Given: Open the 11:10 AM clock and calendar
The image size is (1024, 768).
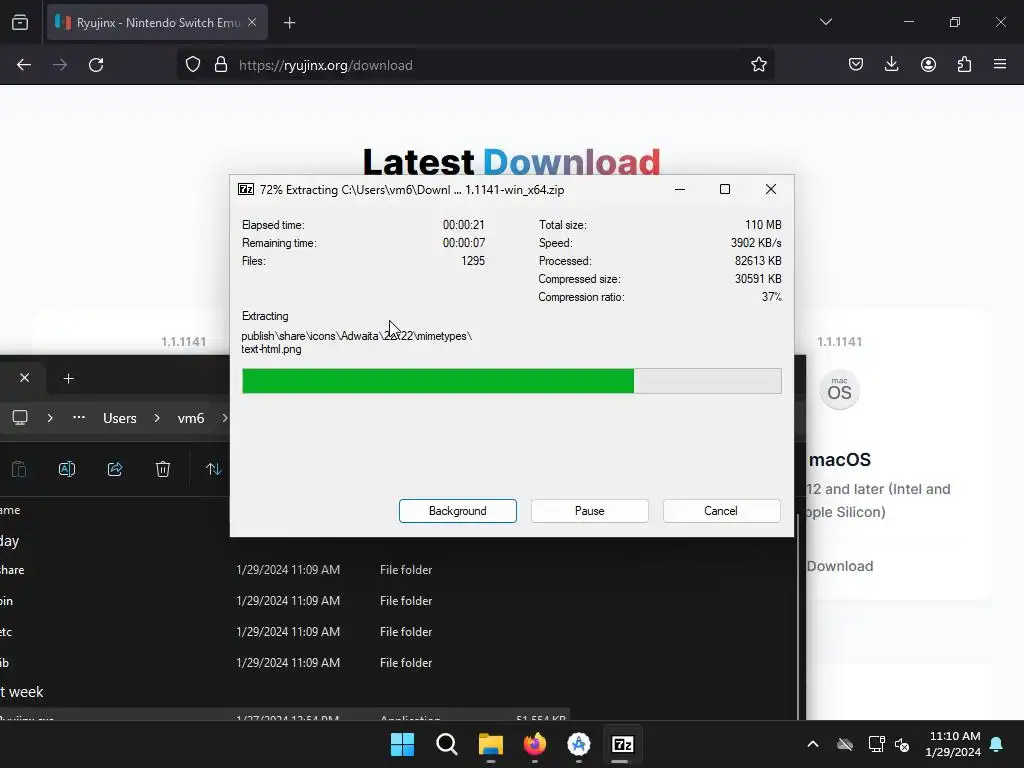Looking at the screenshot, I should 953,744.
